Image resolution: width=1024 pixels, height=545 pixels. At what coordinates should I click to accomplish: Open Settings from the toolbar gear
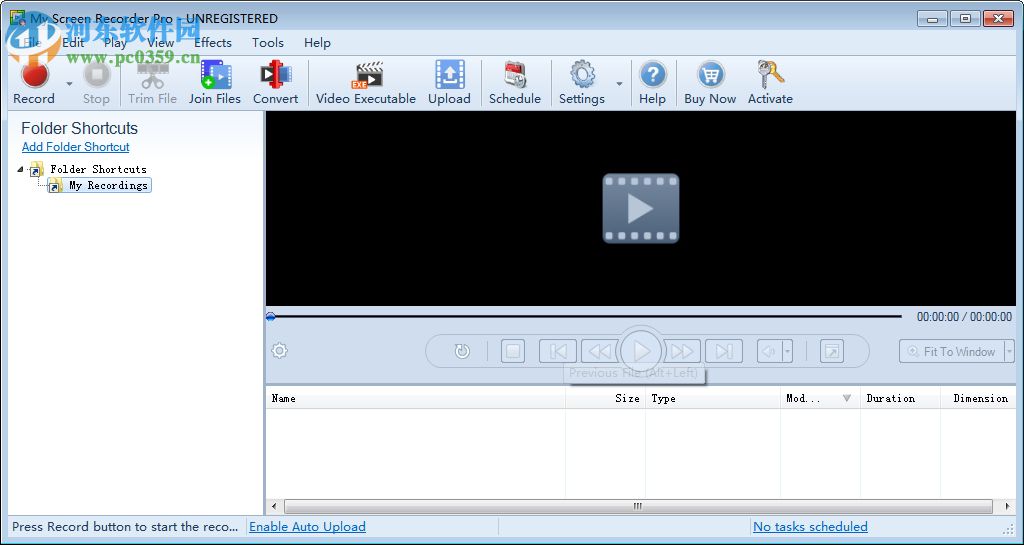[x=582, y=83]
